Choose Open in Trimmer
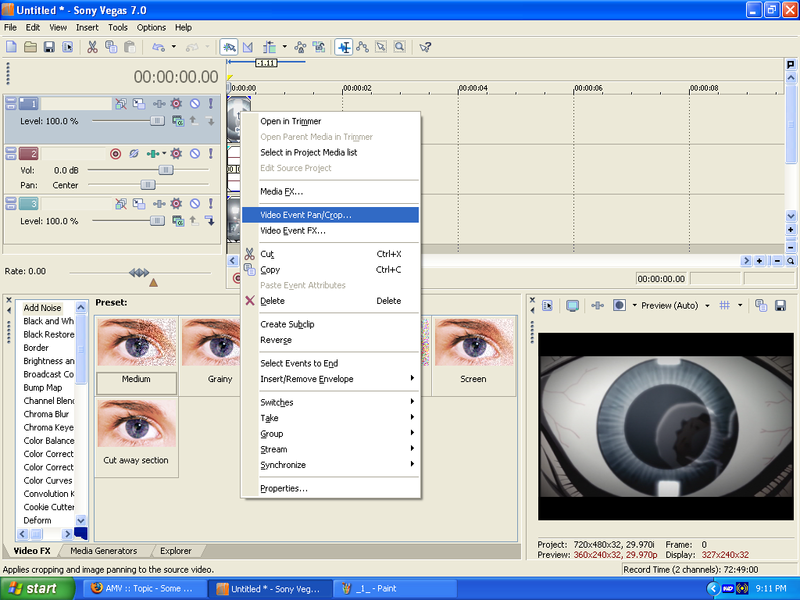The height and width of the screenshot is (600, 800). (330, 121)
